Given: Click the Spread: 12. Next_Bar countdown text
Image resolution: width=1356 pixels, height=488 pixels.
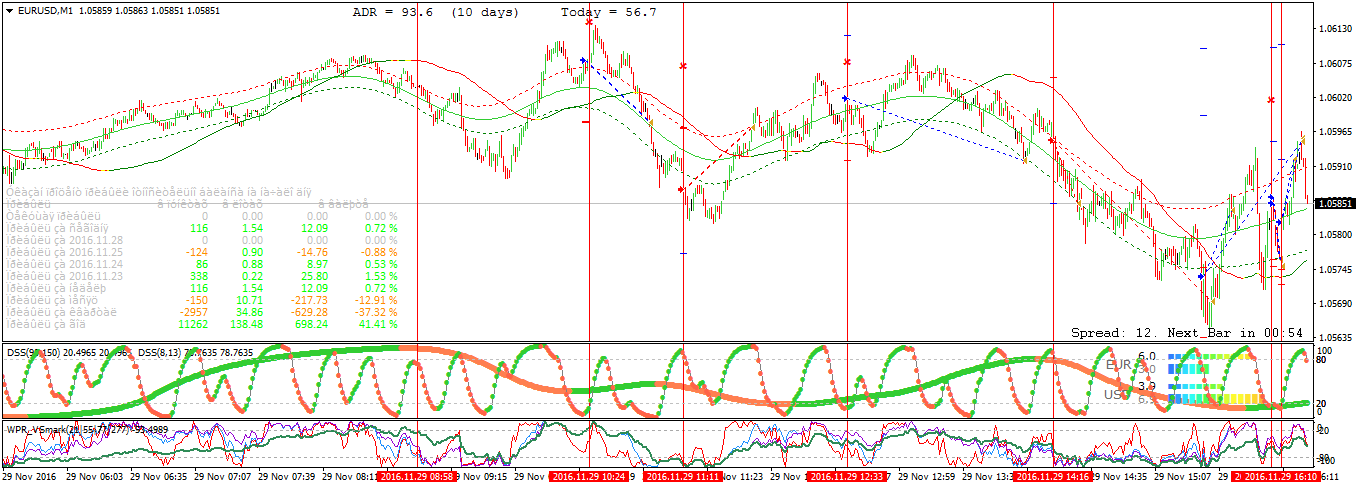Looking at the screenshot, I should 1187,332.
